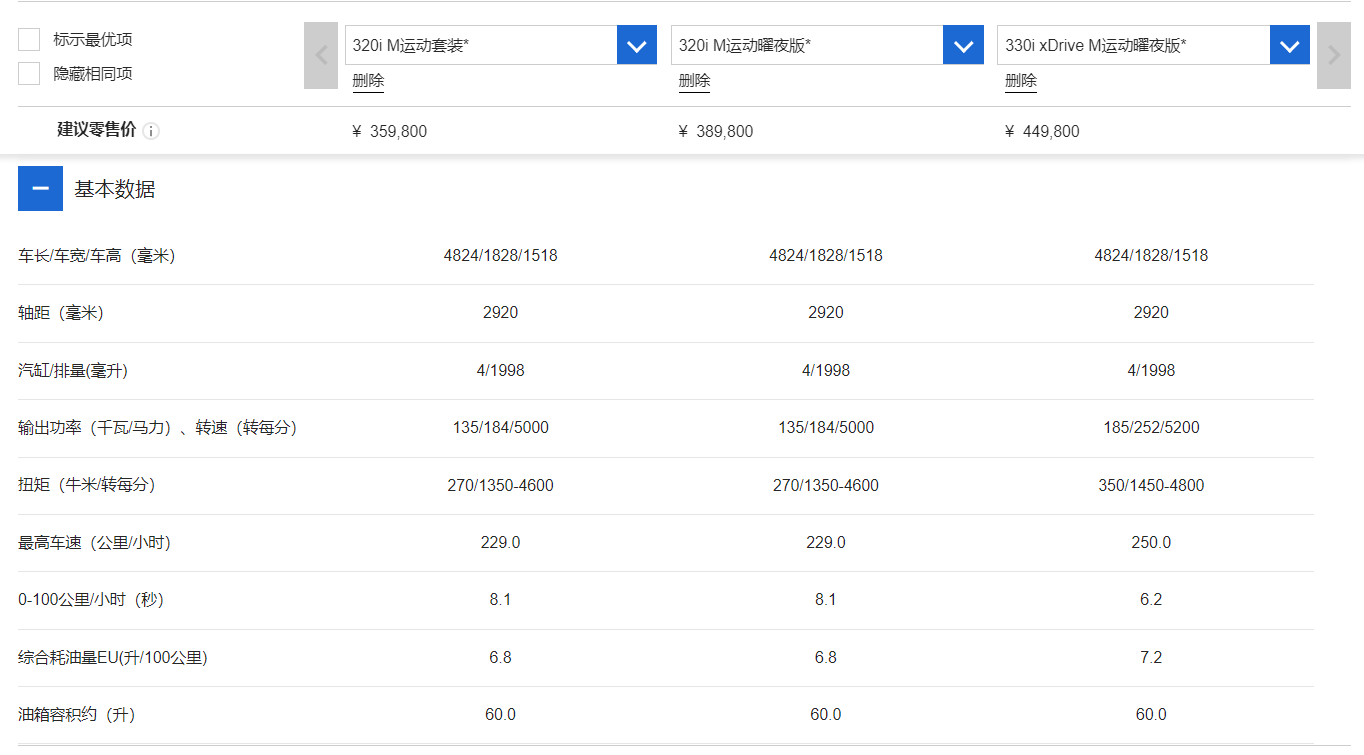The image size is (1364, 755).
Task: Click the 185/252/5200 output power value
Action: [1151, 427]
